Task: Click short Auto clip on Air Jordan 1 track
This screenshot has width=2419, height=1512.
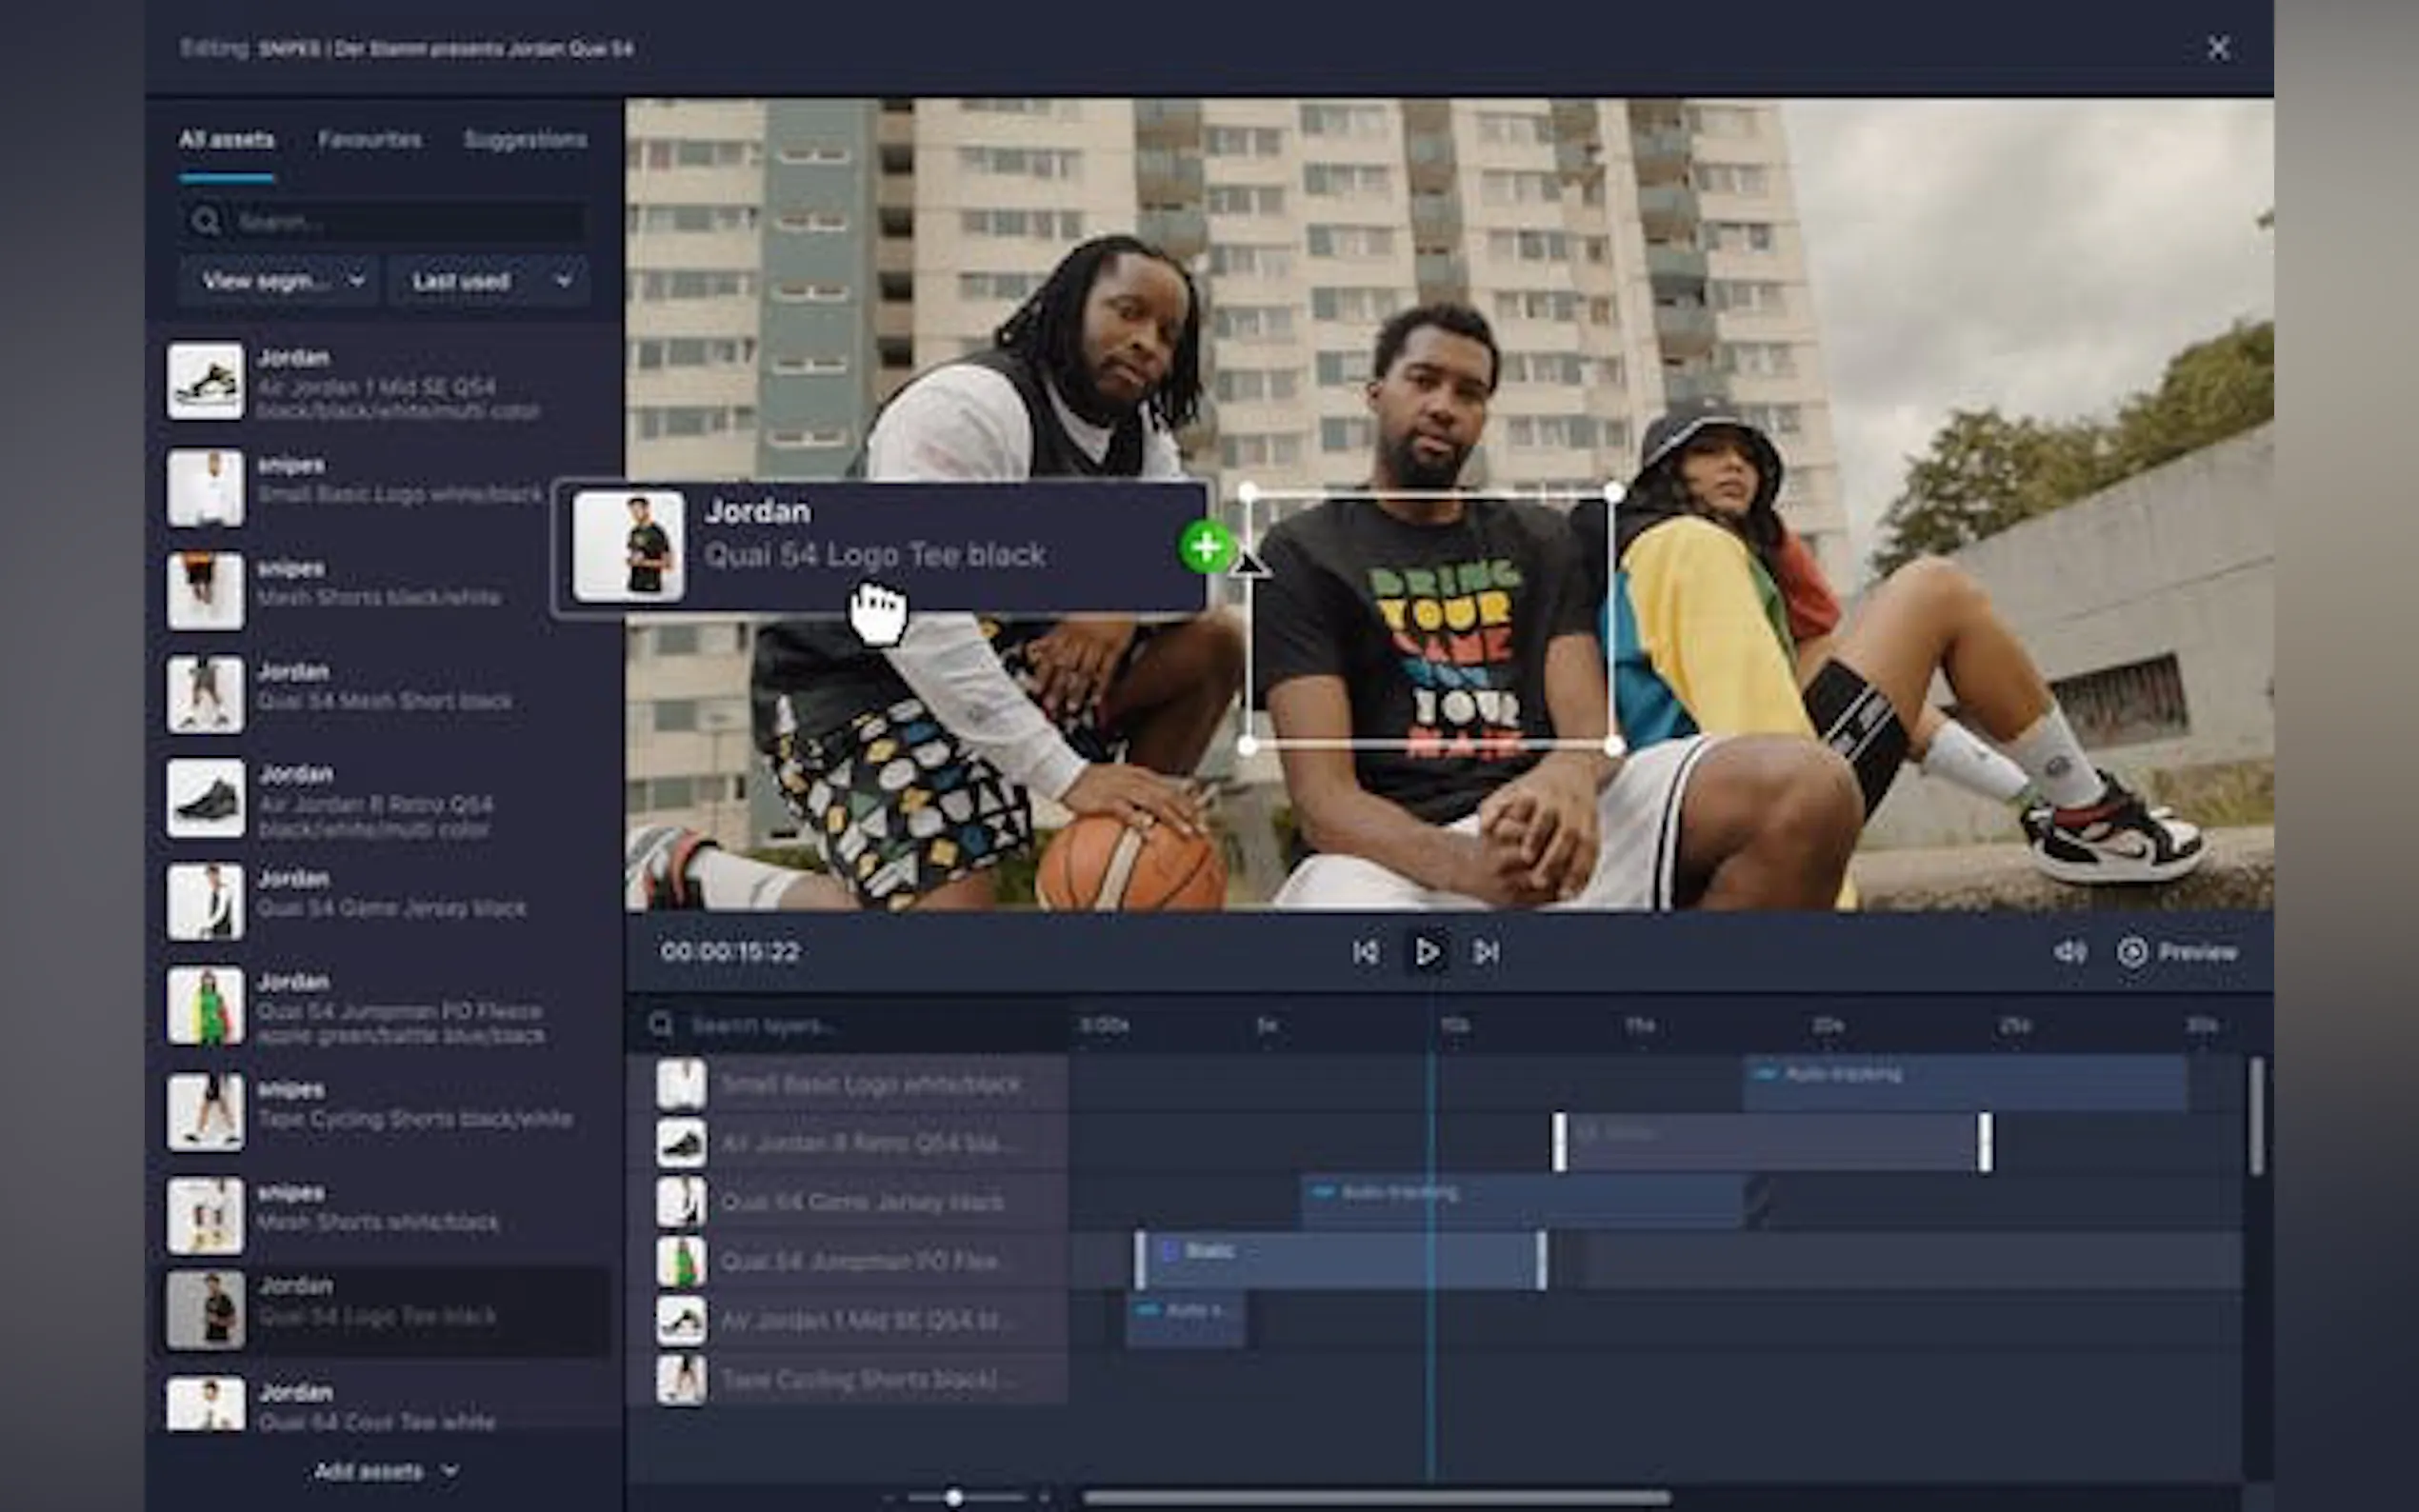Action: 1186,1320
